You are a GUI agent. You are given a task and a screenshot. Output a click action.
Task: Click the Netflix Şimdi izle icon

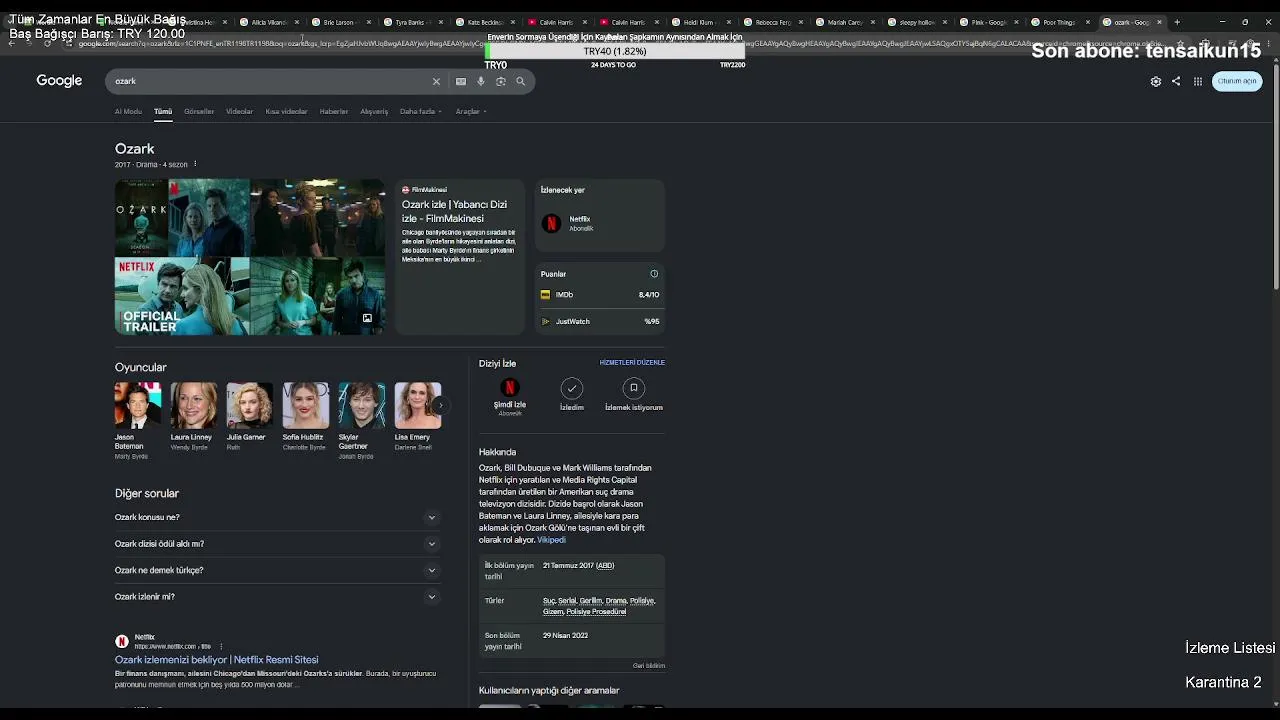point(510,388)
